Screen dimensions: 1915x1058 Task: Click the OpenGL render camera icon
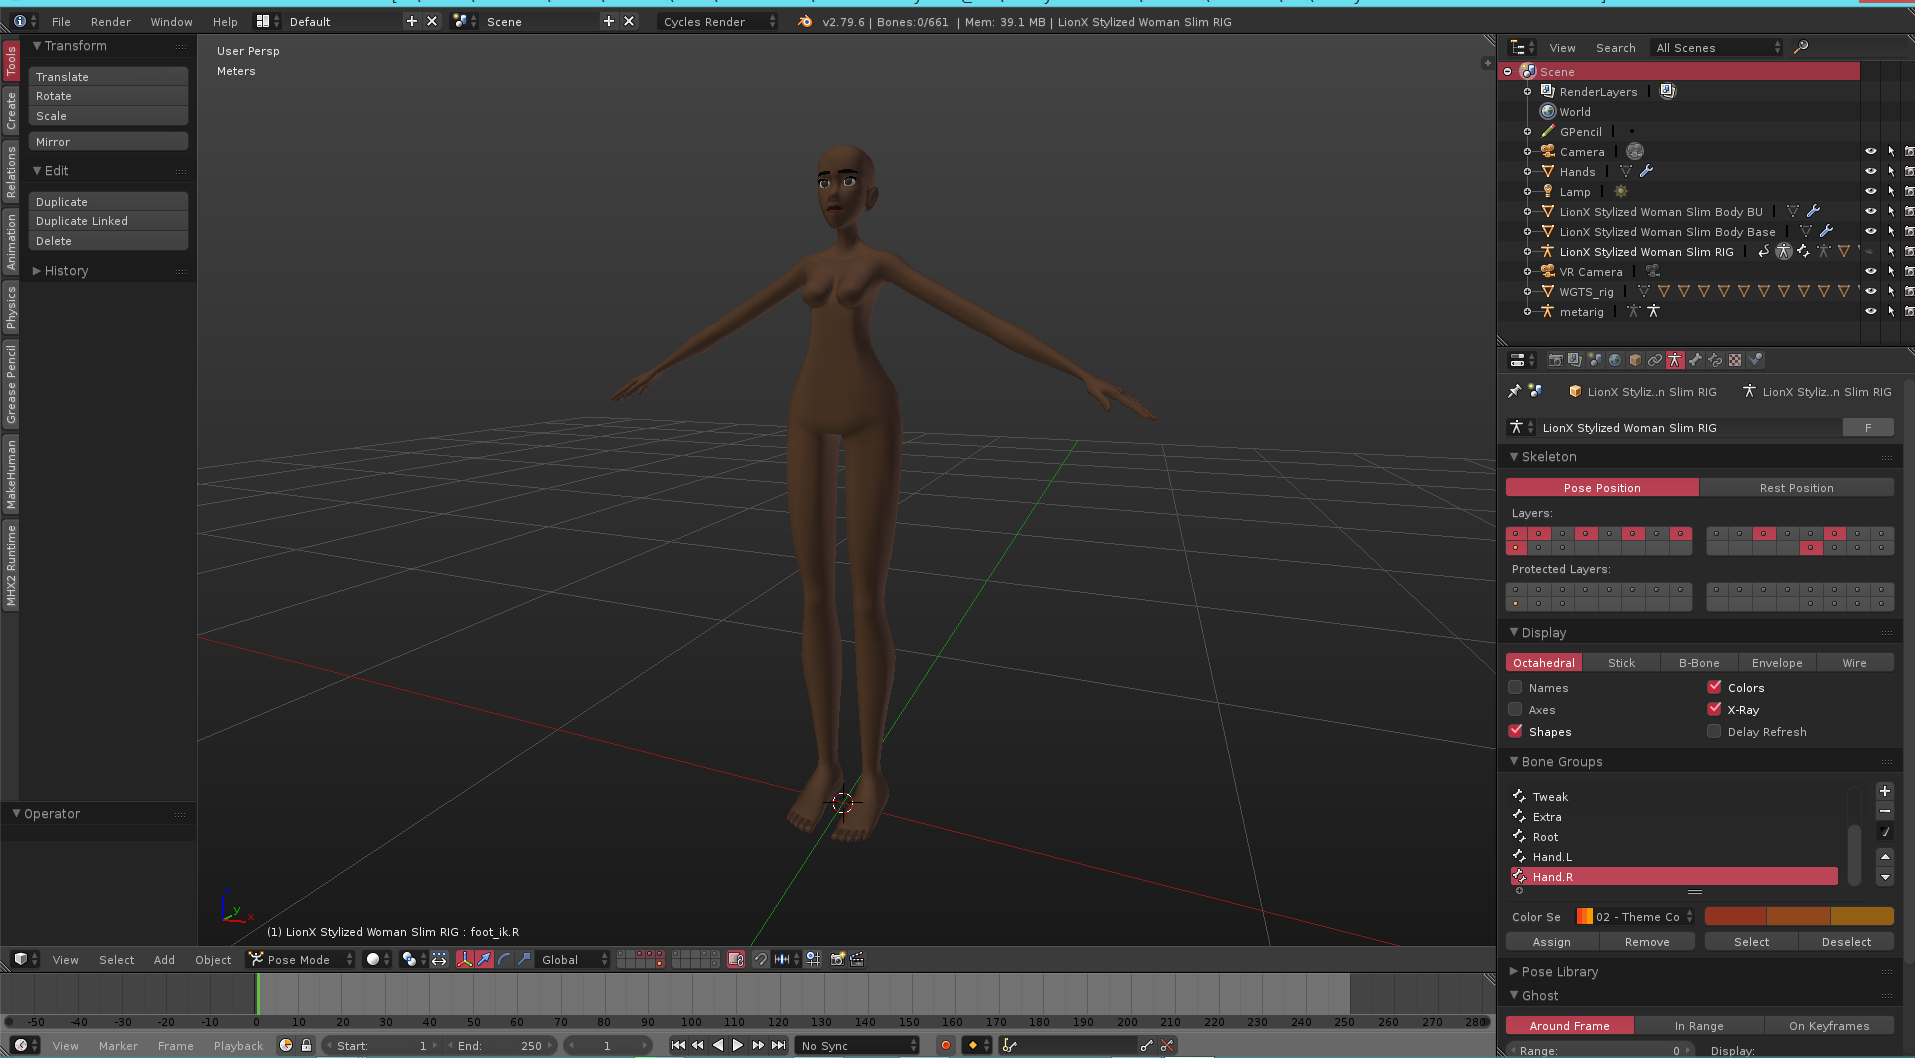click(x=836, y=959)
